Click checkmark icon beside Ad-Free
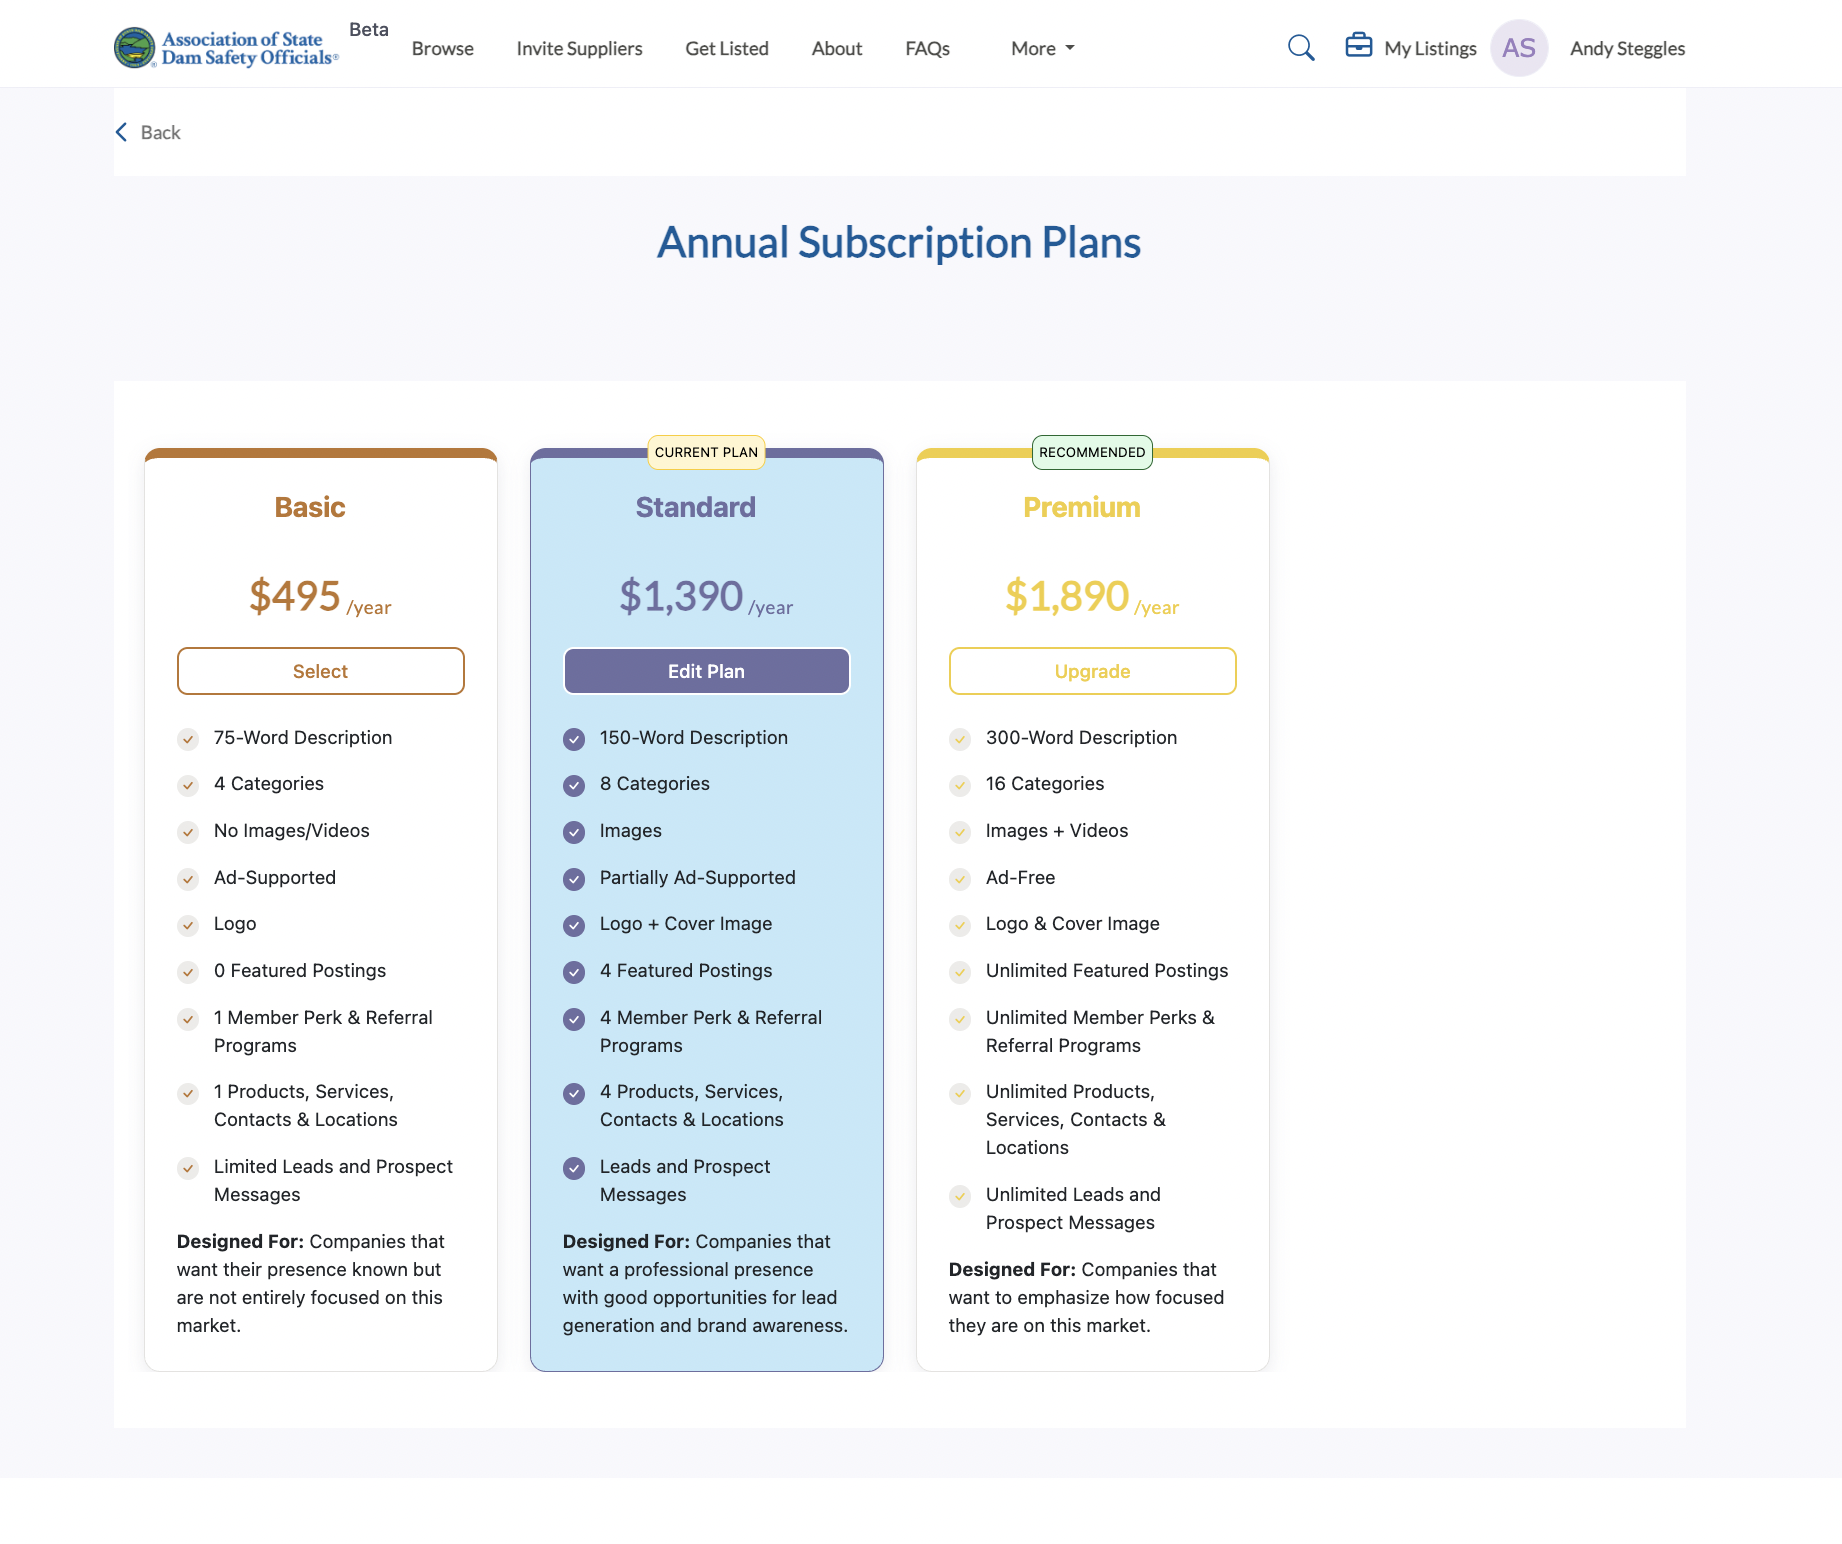Screen dimensions: 1842x1544 960,879
